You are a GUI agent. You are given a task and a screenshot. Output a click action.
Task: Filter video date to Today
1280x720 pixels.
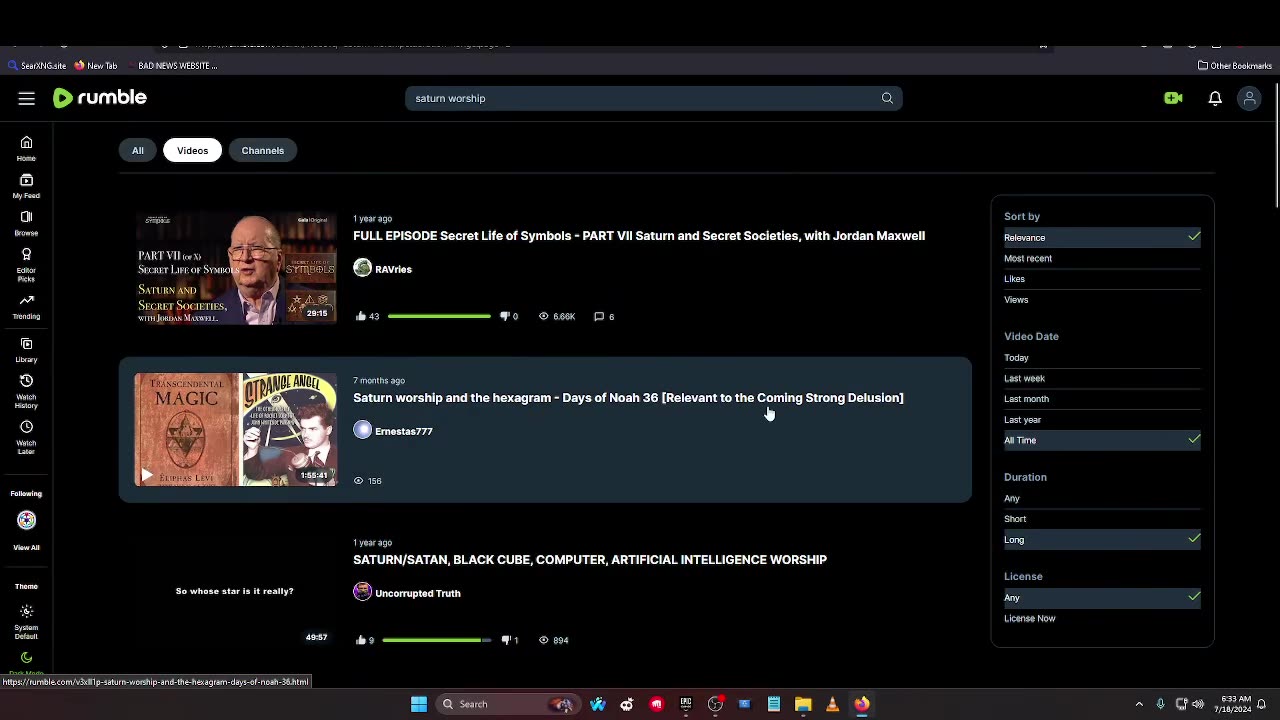1102,357
